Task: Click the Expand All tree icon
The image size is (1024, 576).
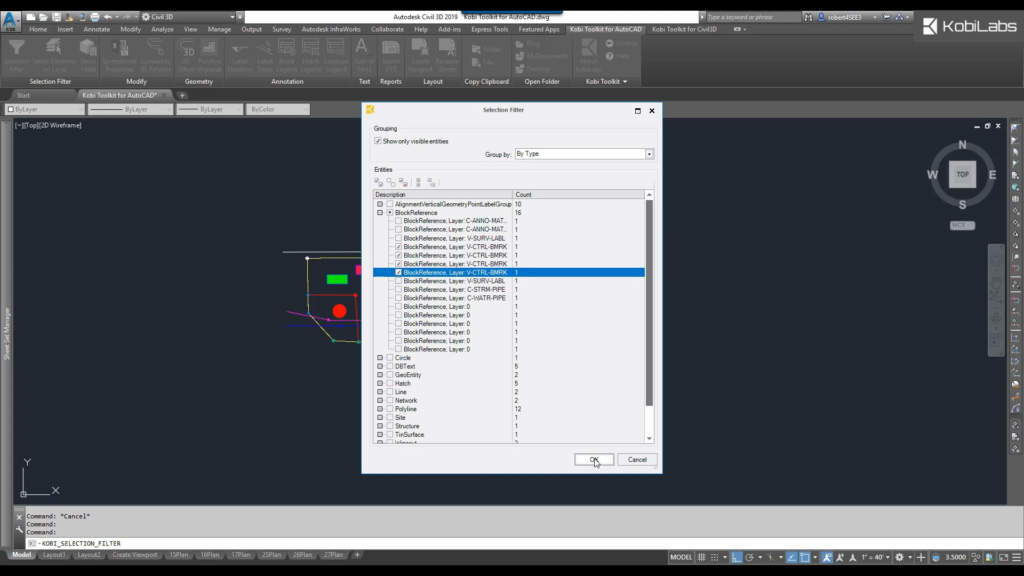Action: point(419,182)
